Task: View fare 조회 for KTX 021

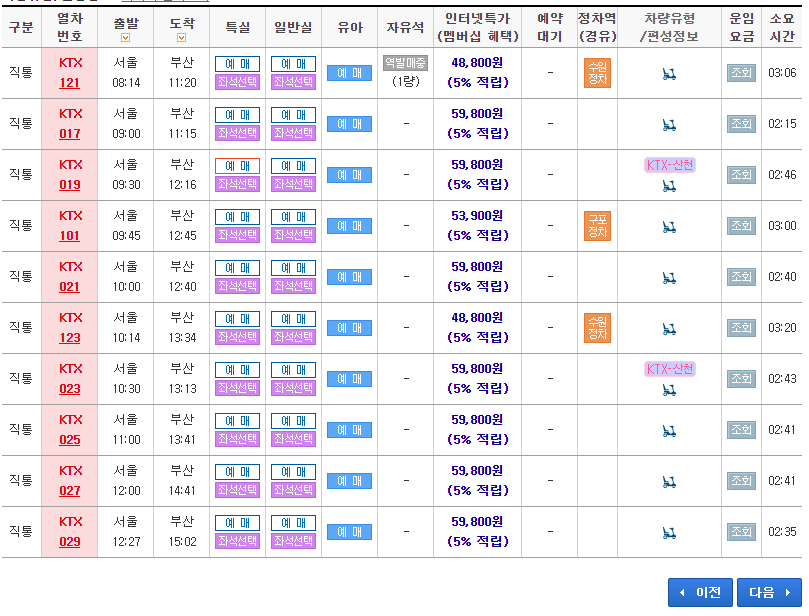Action: tap(741, 277)
